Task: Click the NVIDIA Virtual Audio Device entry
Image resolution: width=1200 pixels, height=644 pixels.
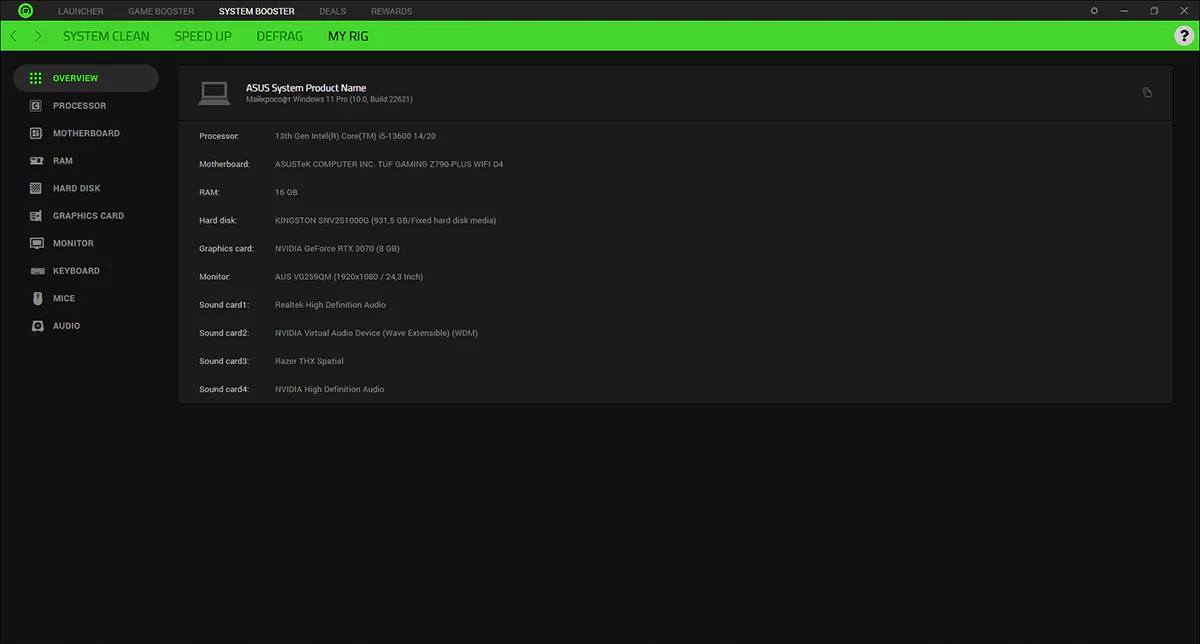Action: 376,333
